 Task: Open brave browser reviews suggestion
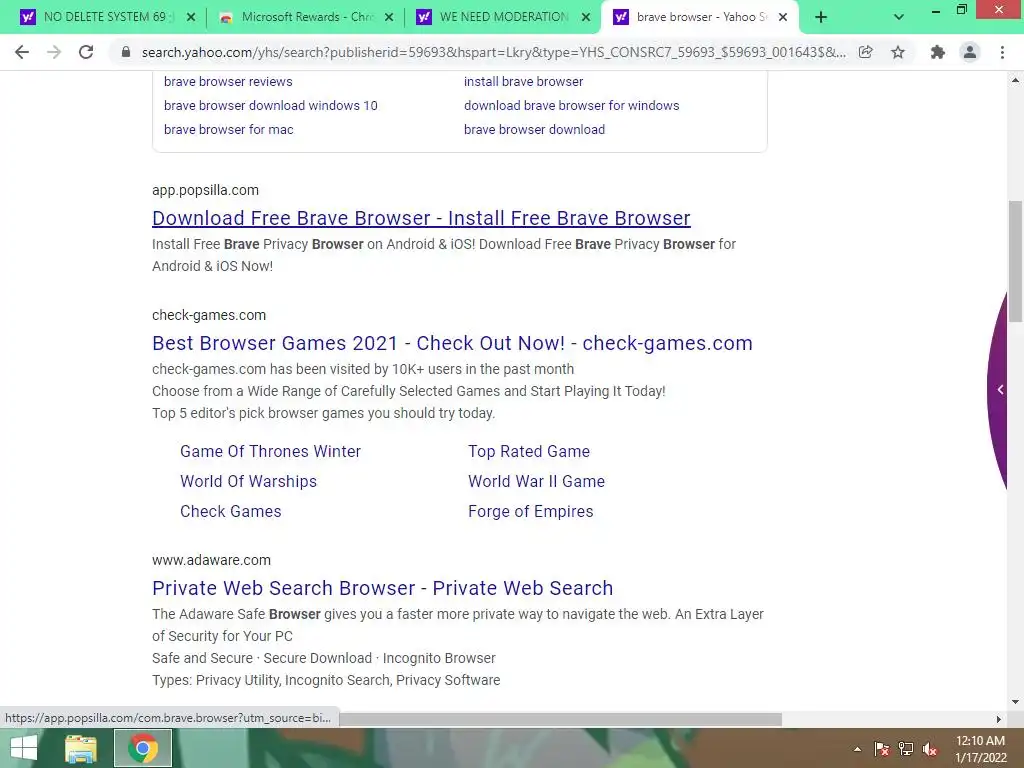pyautogui.click(x=228, y=82)
